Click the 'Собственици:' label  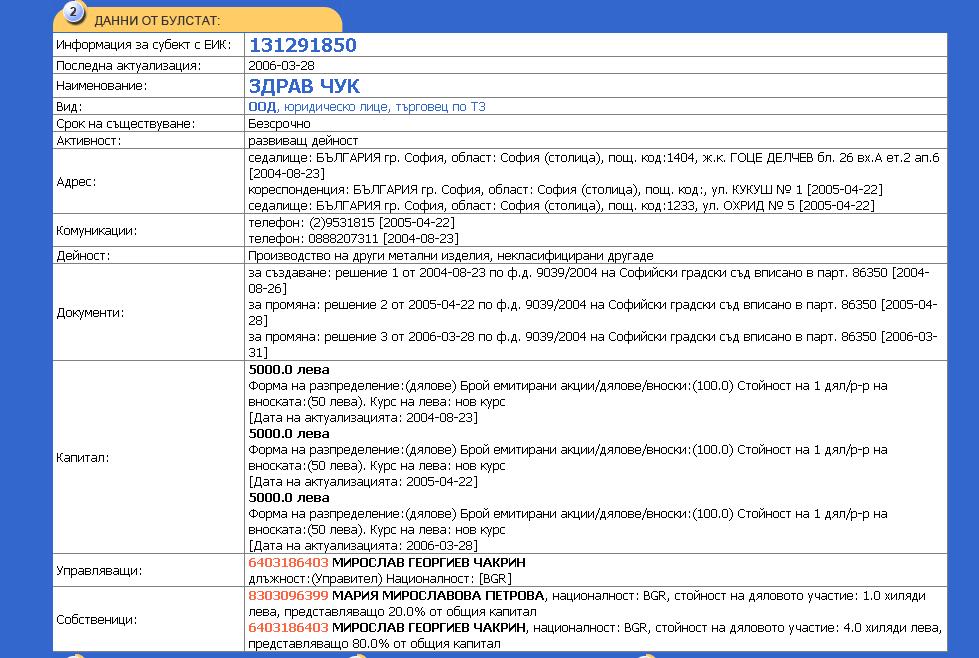97,619
